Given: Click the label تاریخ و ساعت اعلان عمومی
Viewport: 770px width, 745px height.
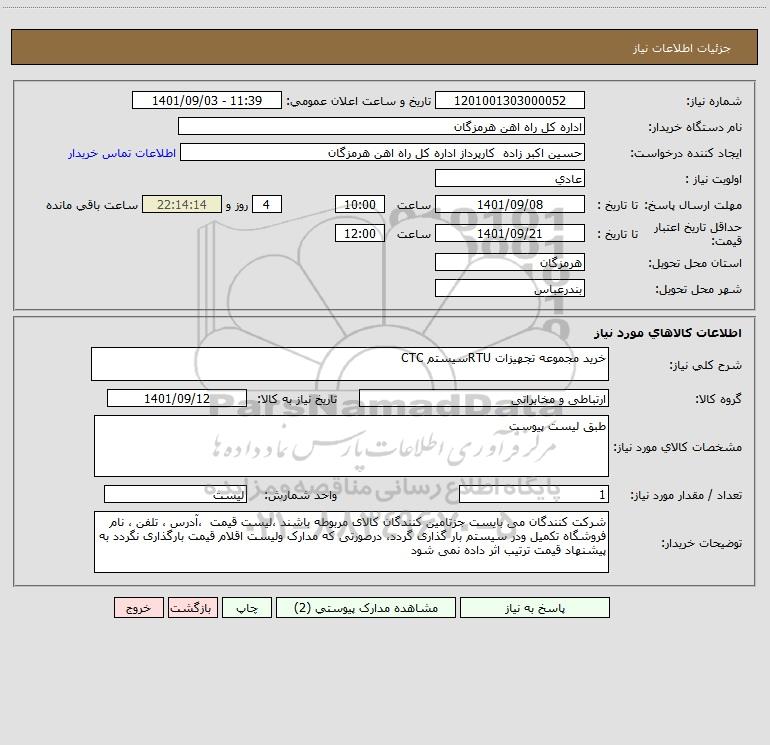Looking at the screenshot, I should point(358,101).
